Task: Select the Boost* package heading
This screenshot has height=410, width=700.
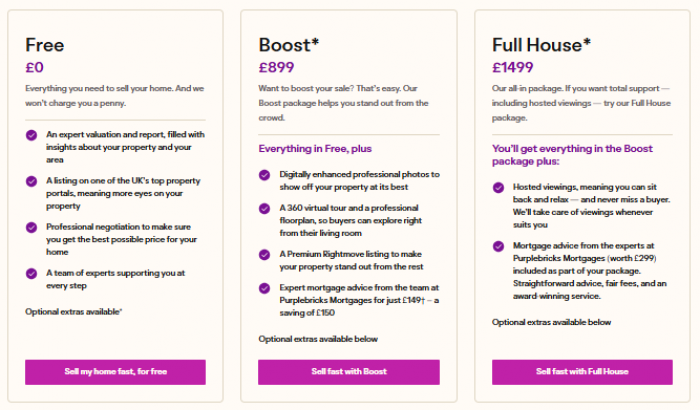Action: [x=288, y=45]
